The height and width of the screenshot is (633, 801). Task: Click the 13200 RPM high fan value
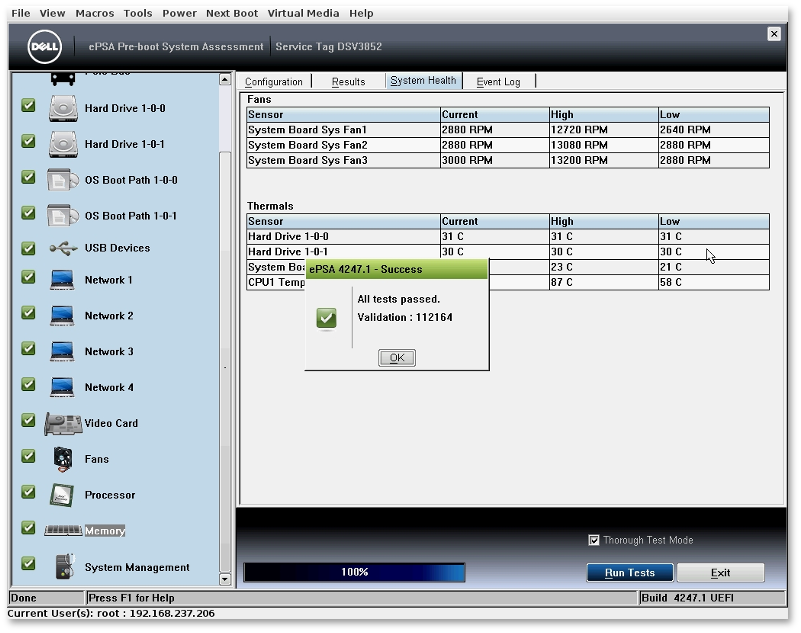[579, 160]
